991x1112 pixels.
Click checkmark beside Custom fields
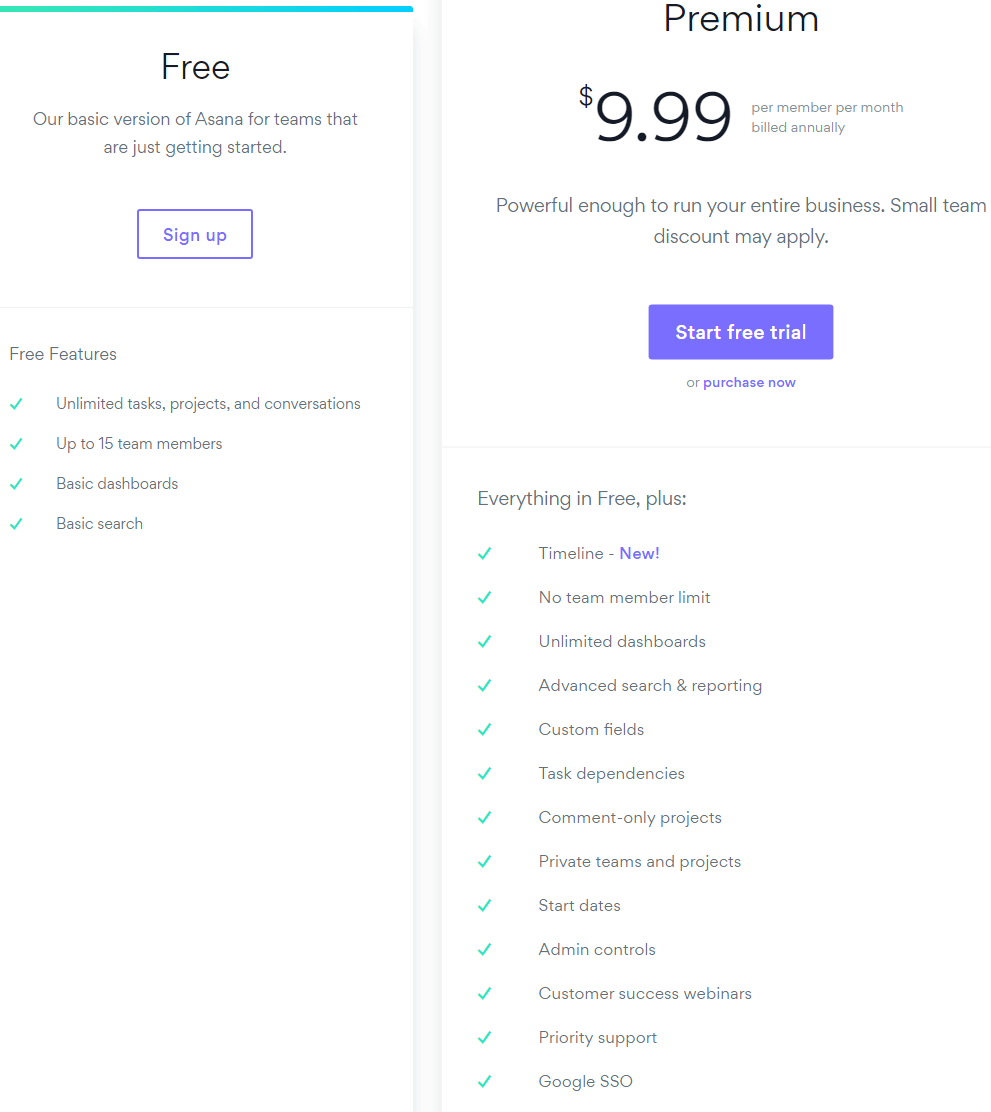485,730
